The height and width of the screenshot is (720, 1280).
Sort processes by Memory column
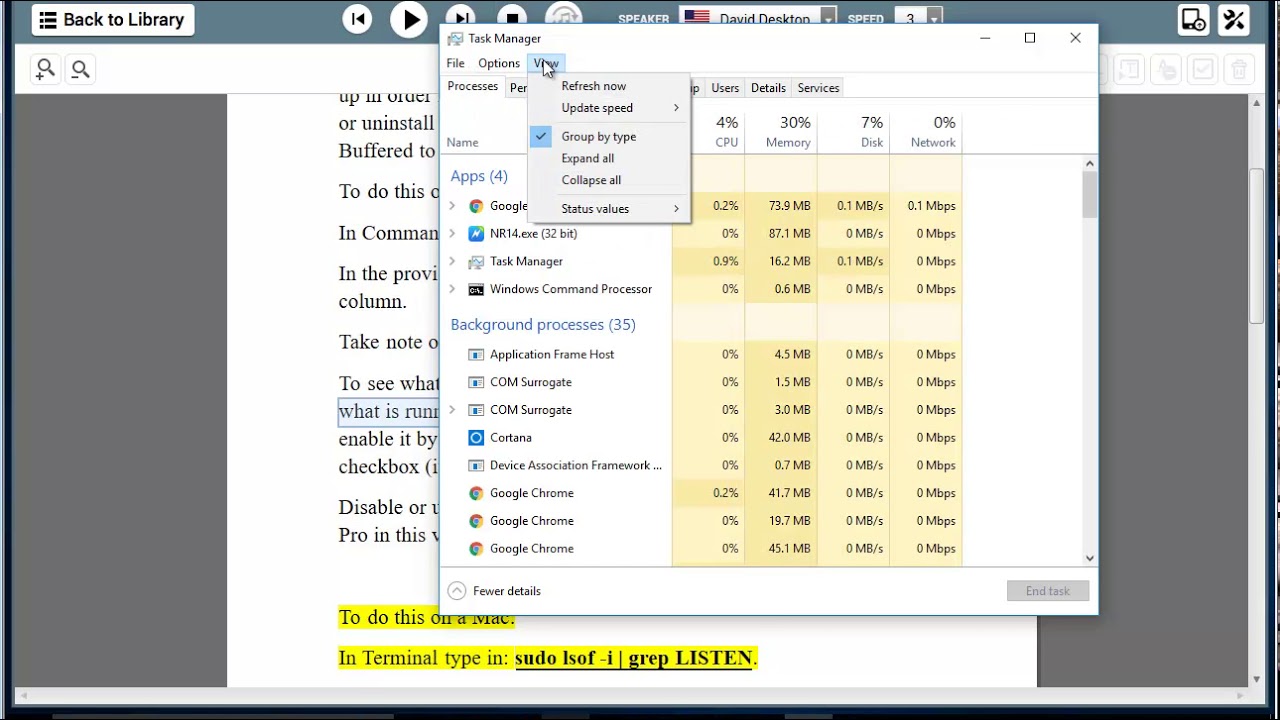coord(781,131)
